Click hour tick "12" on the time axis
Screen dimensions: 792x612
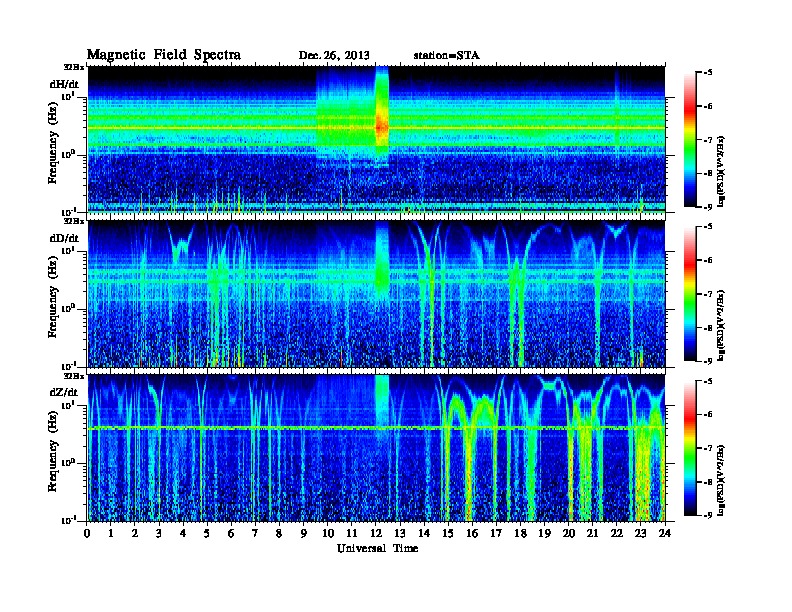[x=376, y=533]
